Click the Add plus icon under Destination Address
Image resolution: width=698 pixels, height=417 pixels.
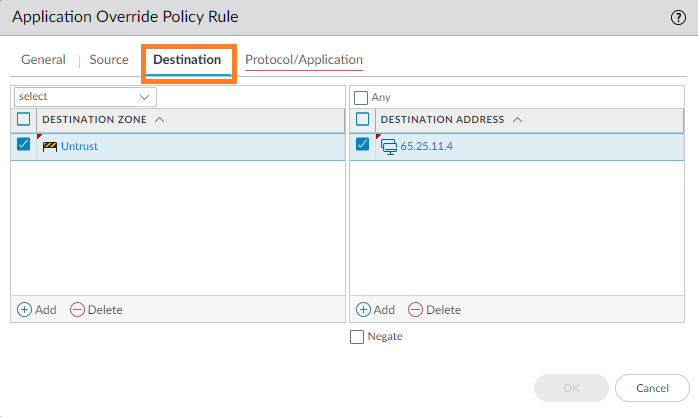[x=364, y=310]
